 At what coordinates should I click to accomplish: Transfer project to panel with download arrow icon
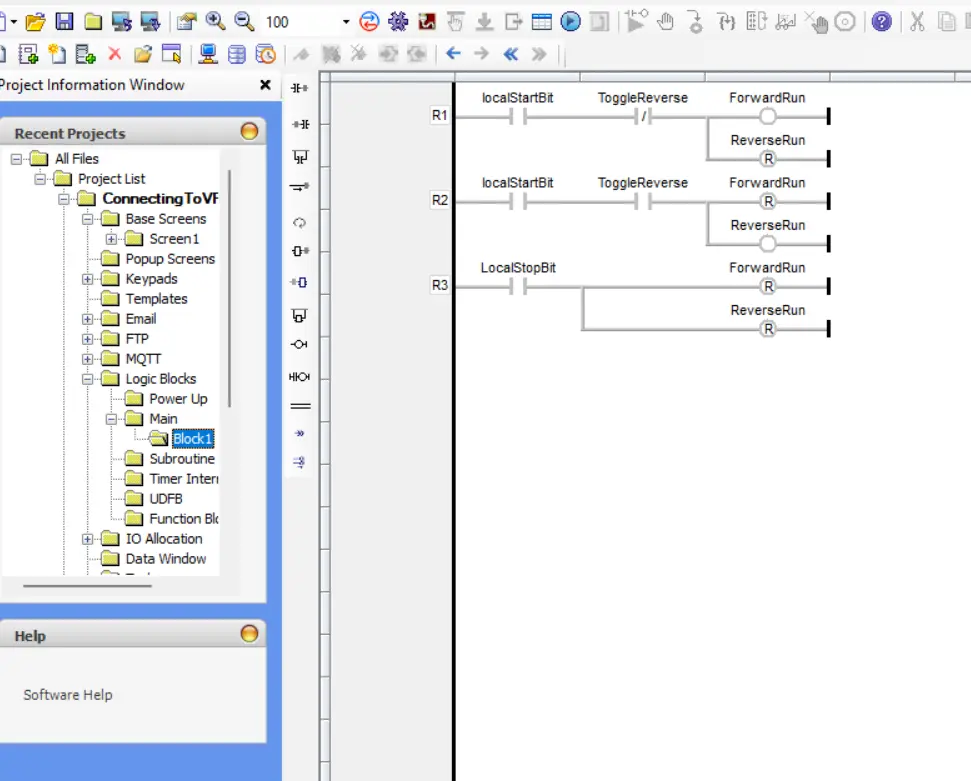pyautogui.click(x=485, y=22)
